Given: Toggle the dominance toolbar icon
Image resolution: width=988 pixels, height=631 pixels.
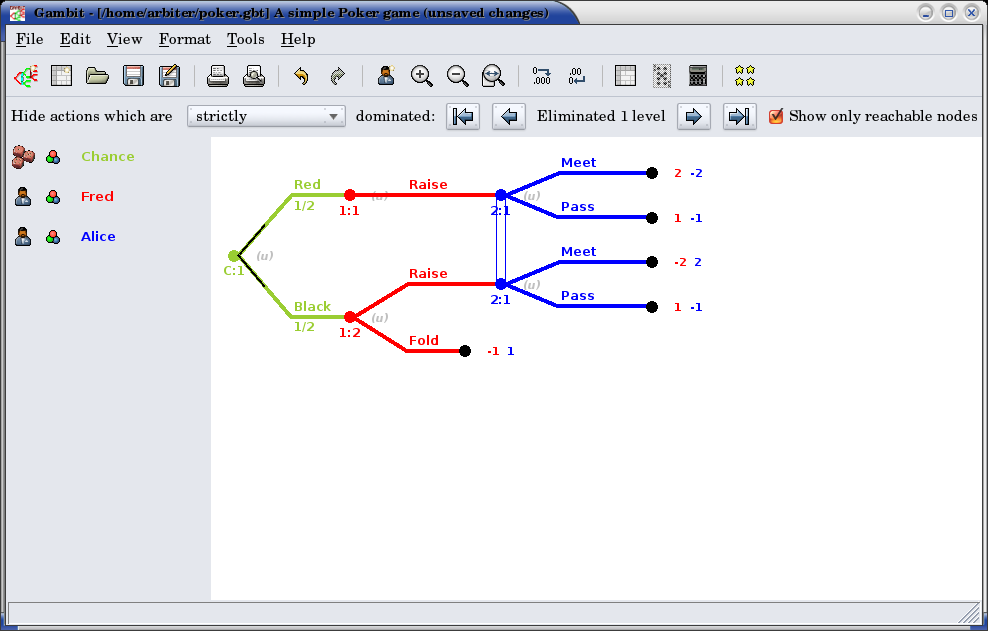Looking at the screenshot, I should coord(661,76).
